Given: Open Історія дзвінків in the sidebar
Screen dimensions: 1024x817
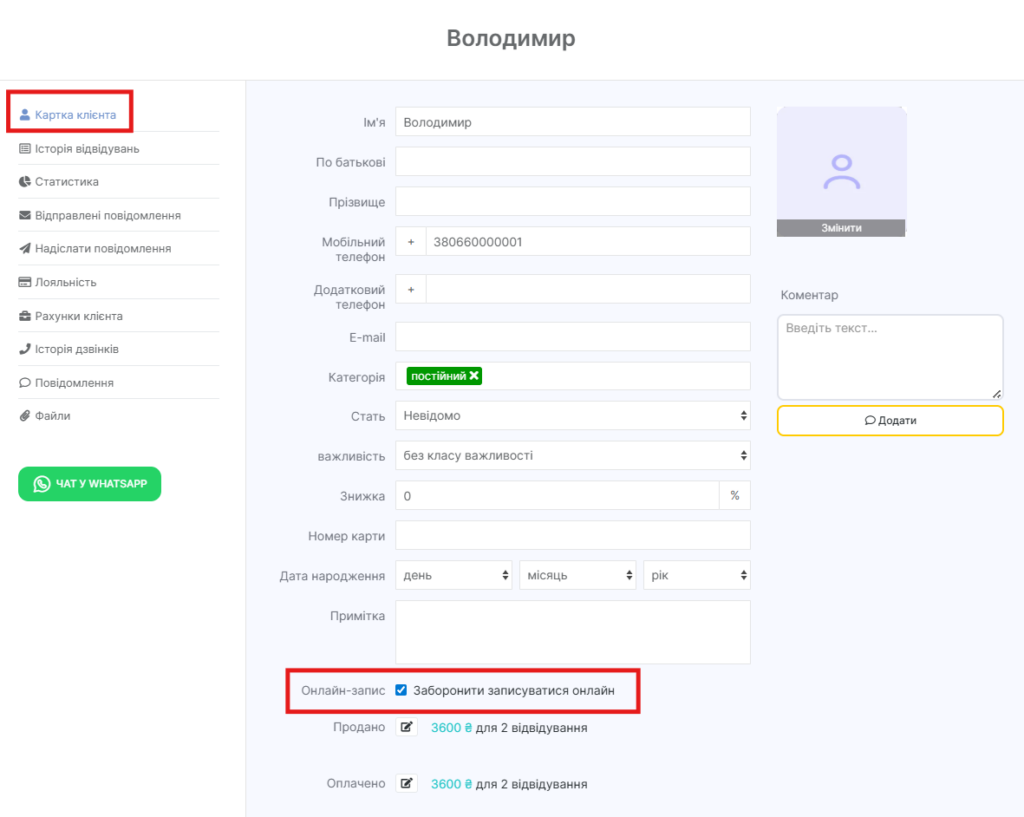Looking at the screenshot, I should (x=76, y=349).
